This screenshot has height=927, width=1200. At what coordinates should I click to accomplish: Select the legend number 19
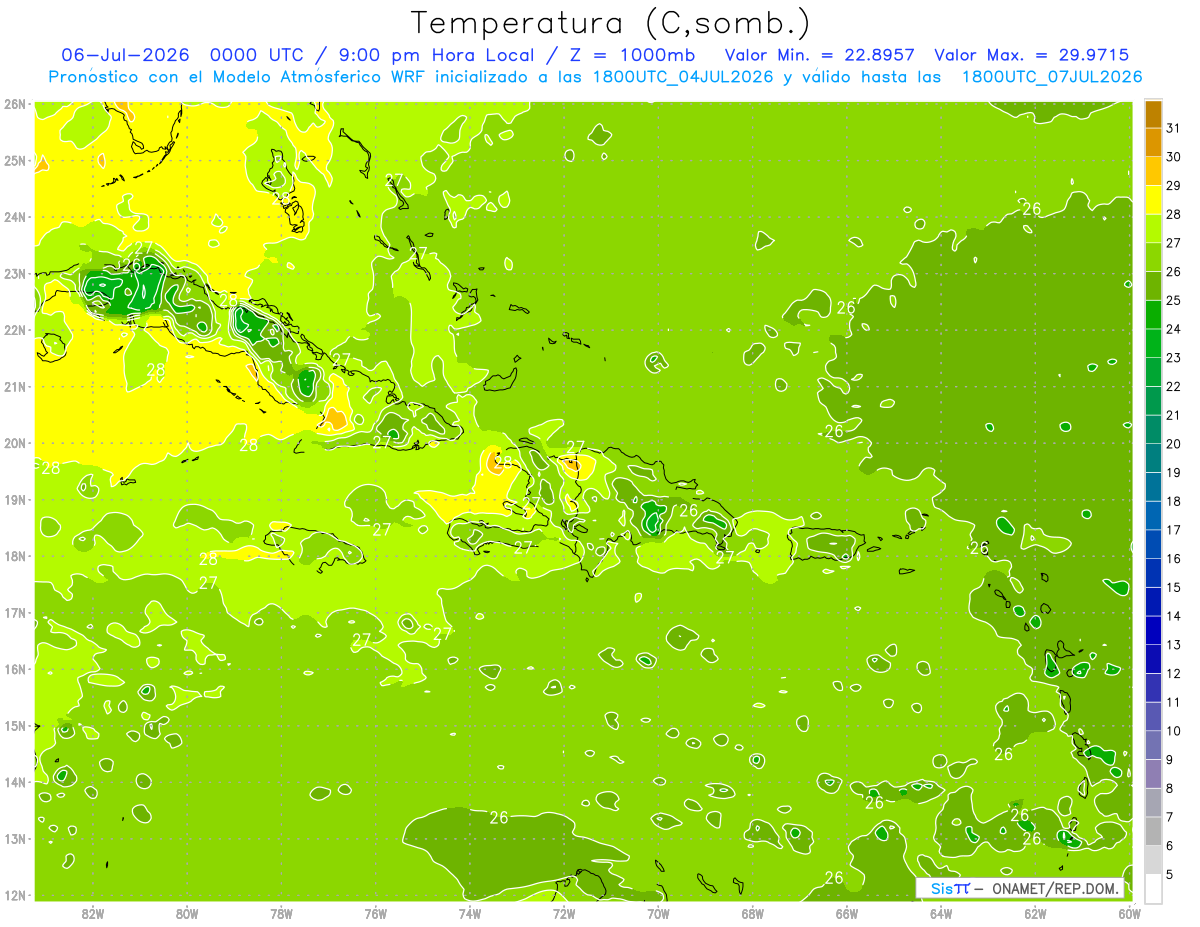tap(1174, 472)
